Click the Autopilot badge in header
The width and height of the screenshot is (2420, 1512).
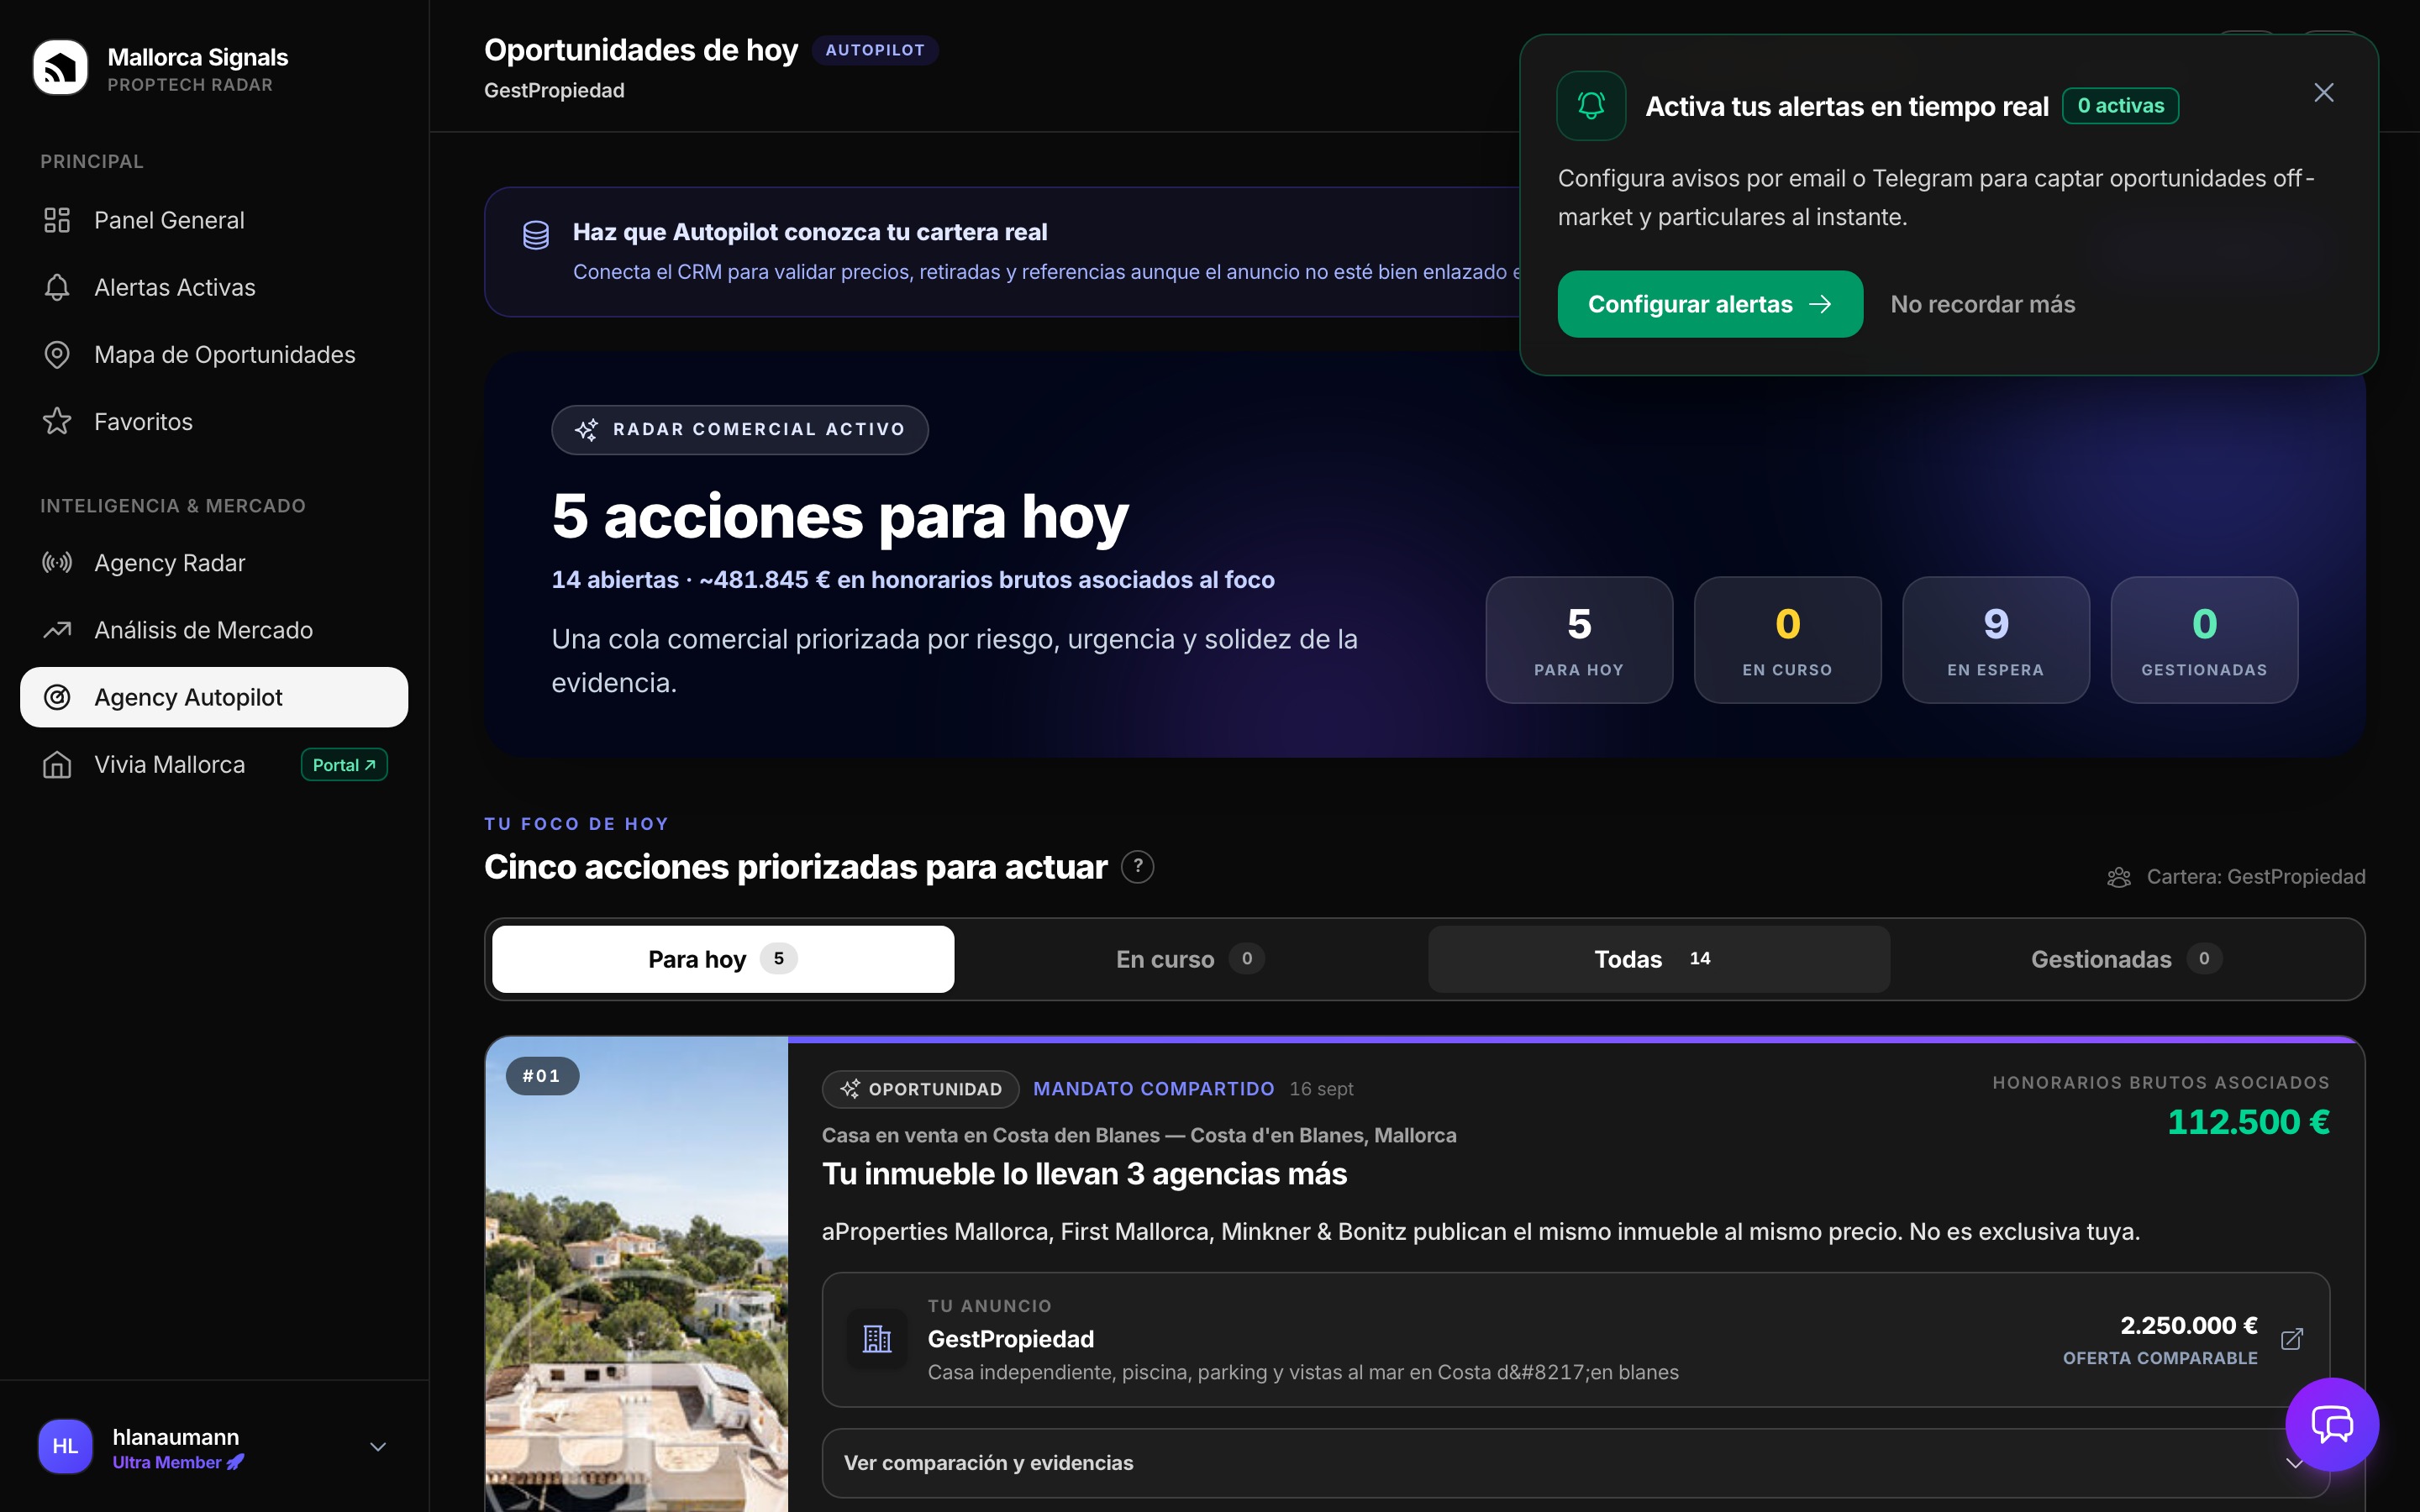click(x=875, y=50)
